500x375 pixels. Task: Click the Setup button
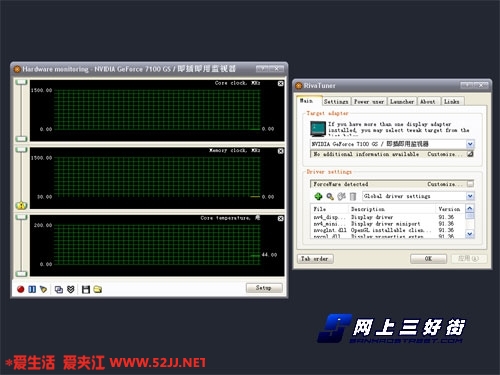coord(264,288)
